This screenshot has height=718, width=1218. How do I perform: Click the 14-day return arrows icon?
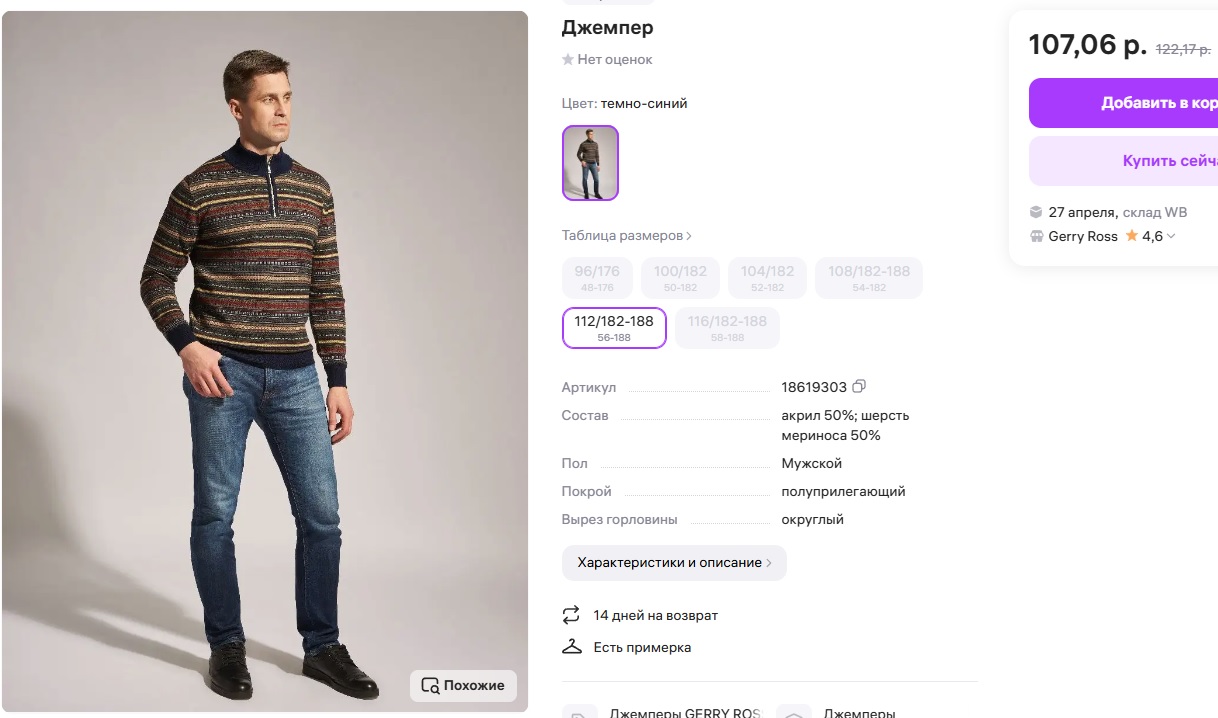pos(572,615)
